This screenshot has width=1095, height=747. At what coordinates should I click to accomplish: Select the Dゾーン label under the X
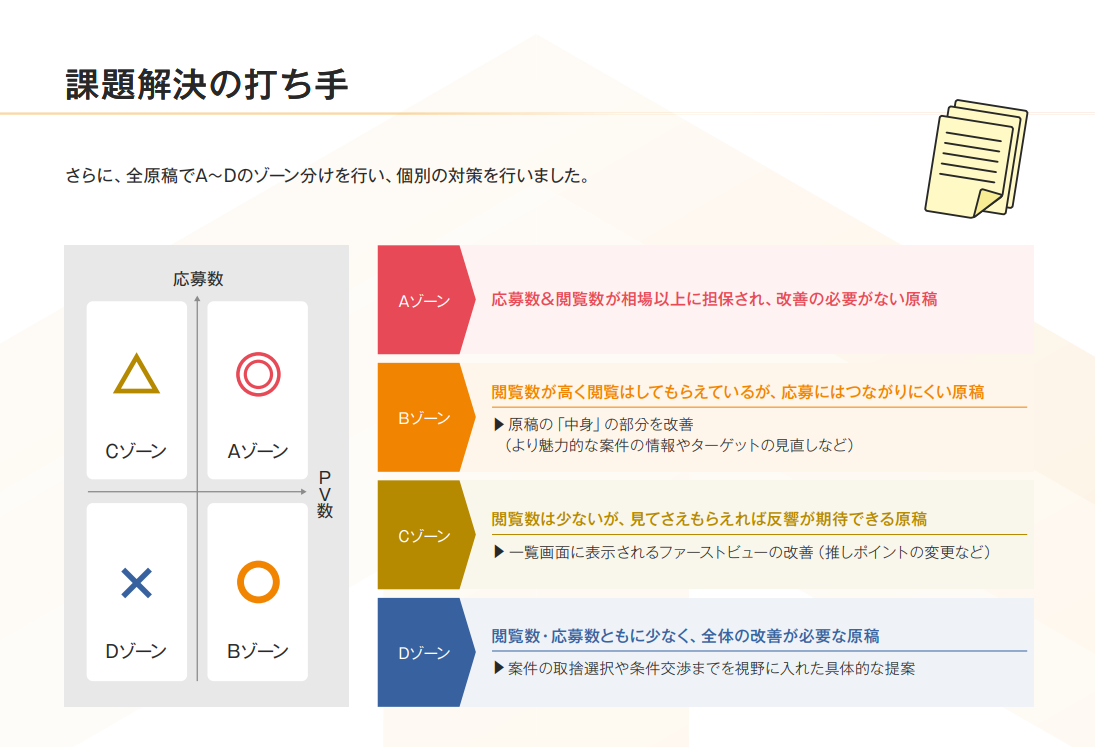click(x=136, y=652)
